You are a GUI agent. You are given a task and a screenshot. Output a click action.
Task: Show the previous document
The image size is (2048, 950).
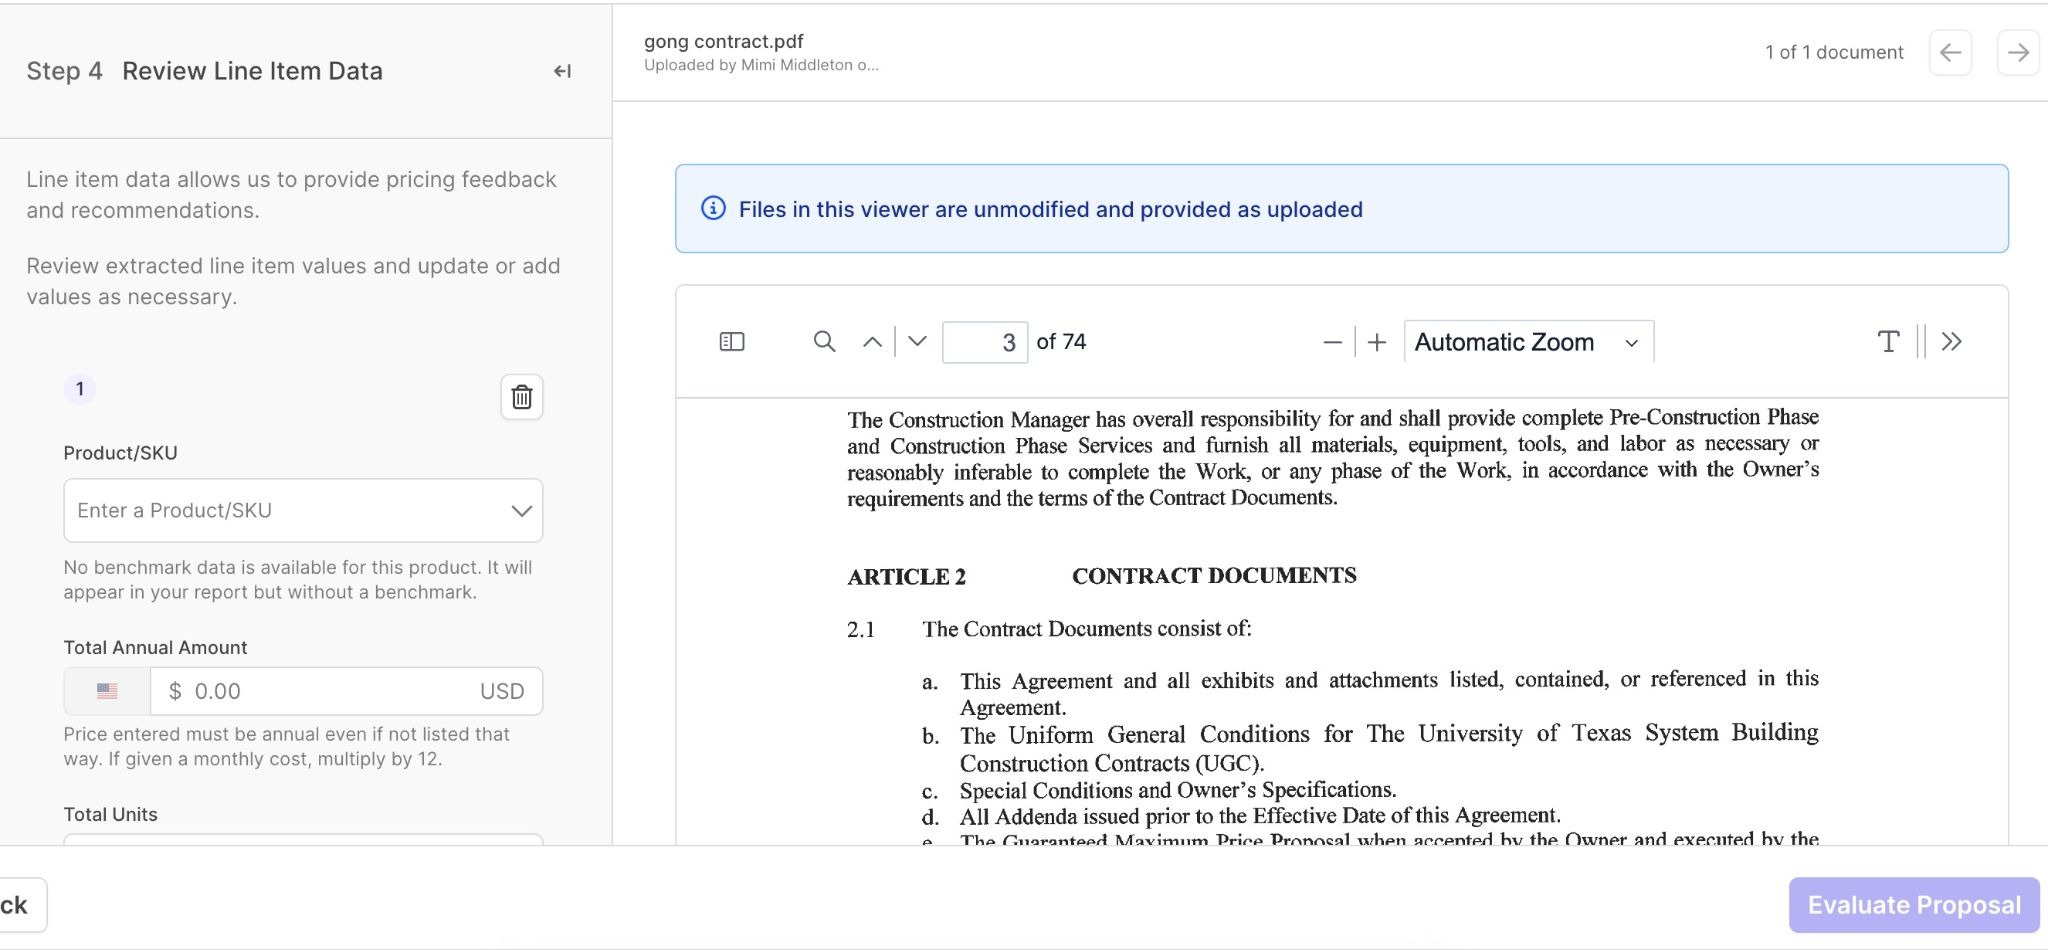click(1950, 53)
